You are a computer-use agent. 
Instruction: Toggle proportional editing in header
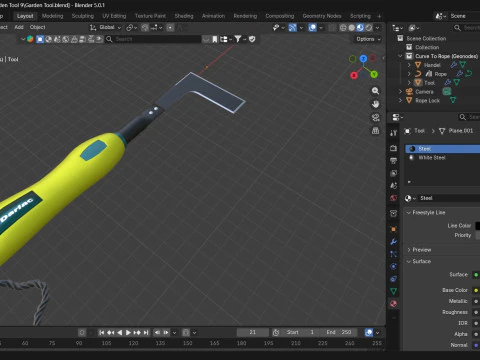[170, 28]
